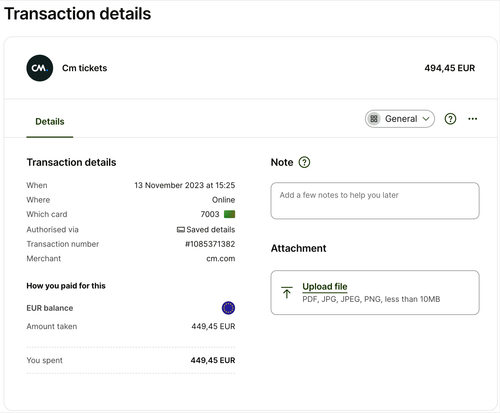The height and width of the screenshot is (413, 500).
Task: Click the Authorised via label
Action: 52,229
